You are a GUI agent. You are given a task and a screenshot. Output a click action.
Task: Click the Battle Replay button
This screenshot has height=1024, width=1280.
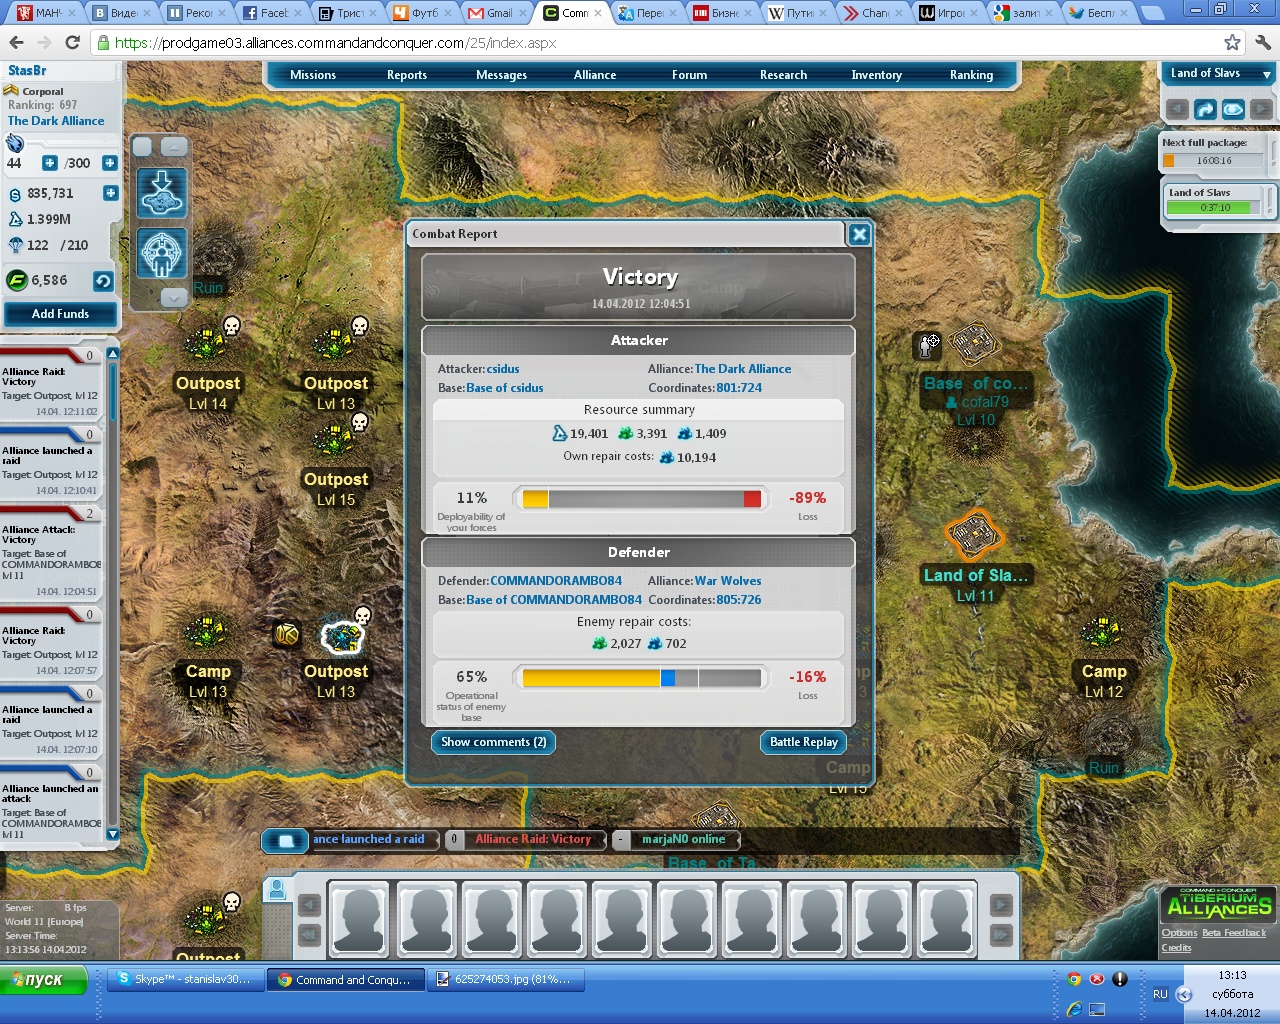(x=803, y=742)
